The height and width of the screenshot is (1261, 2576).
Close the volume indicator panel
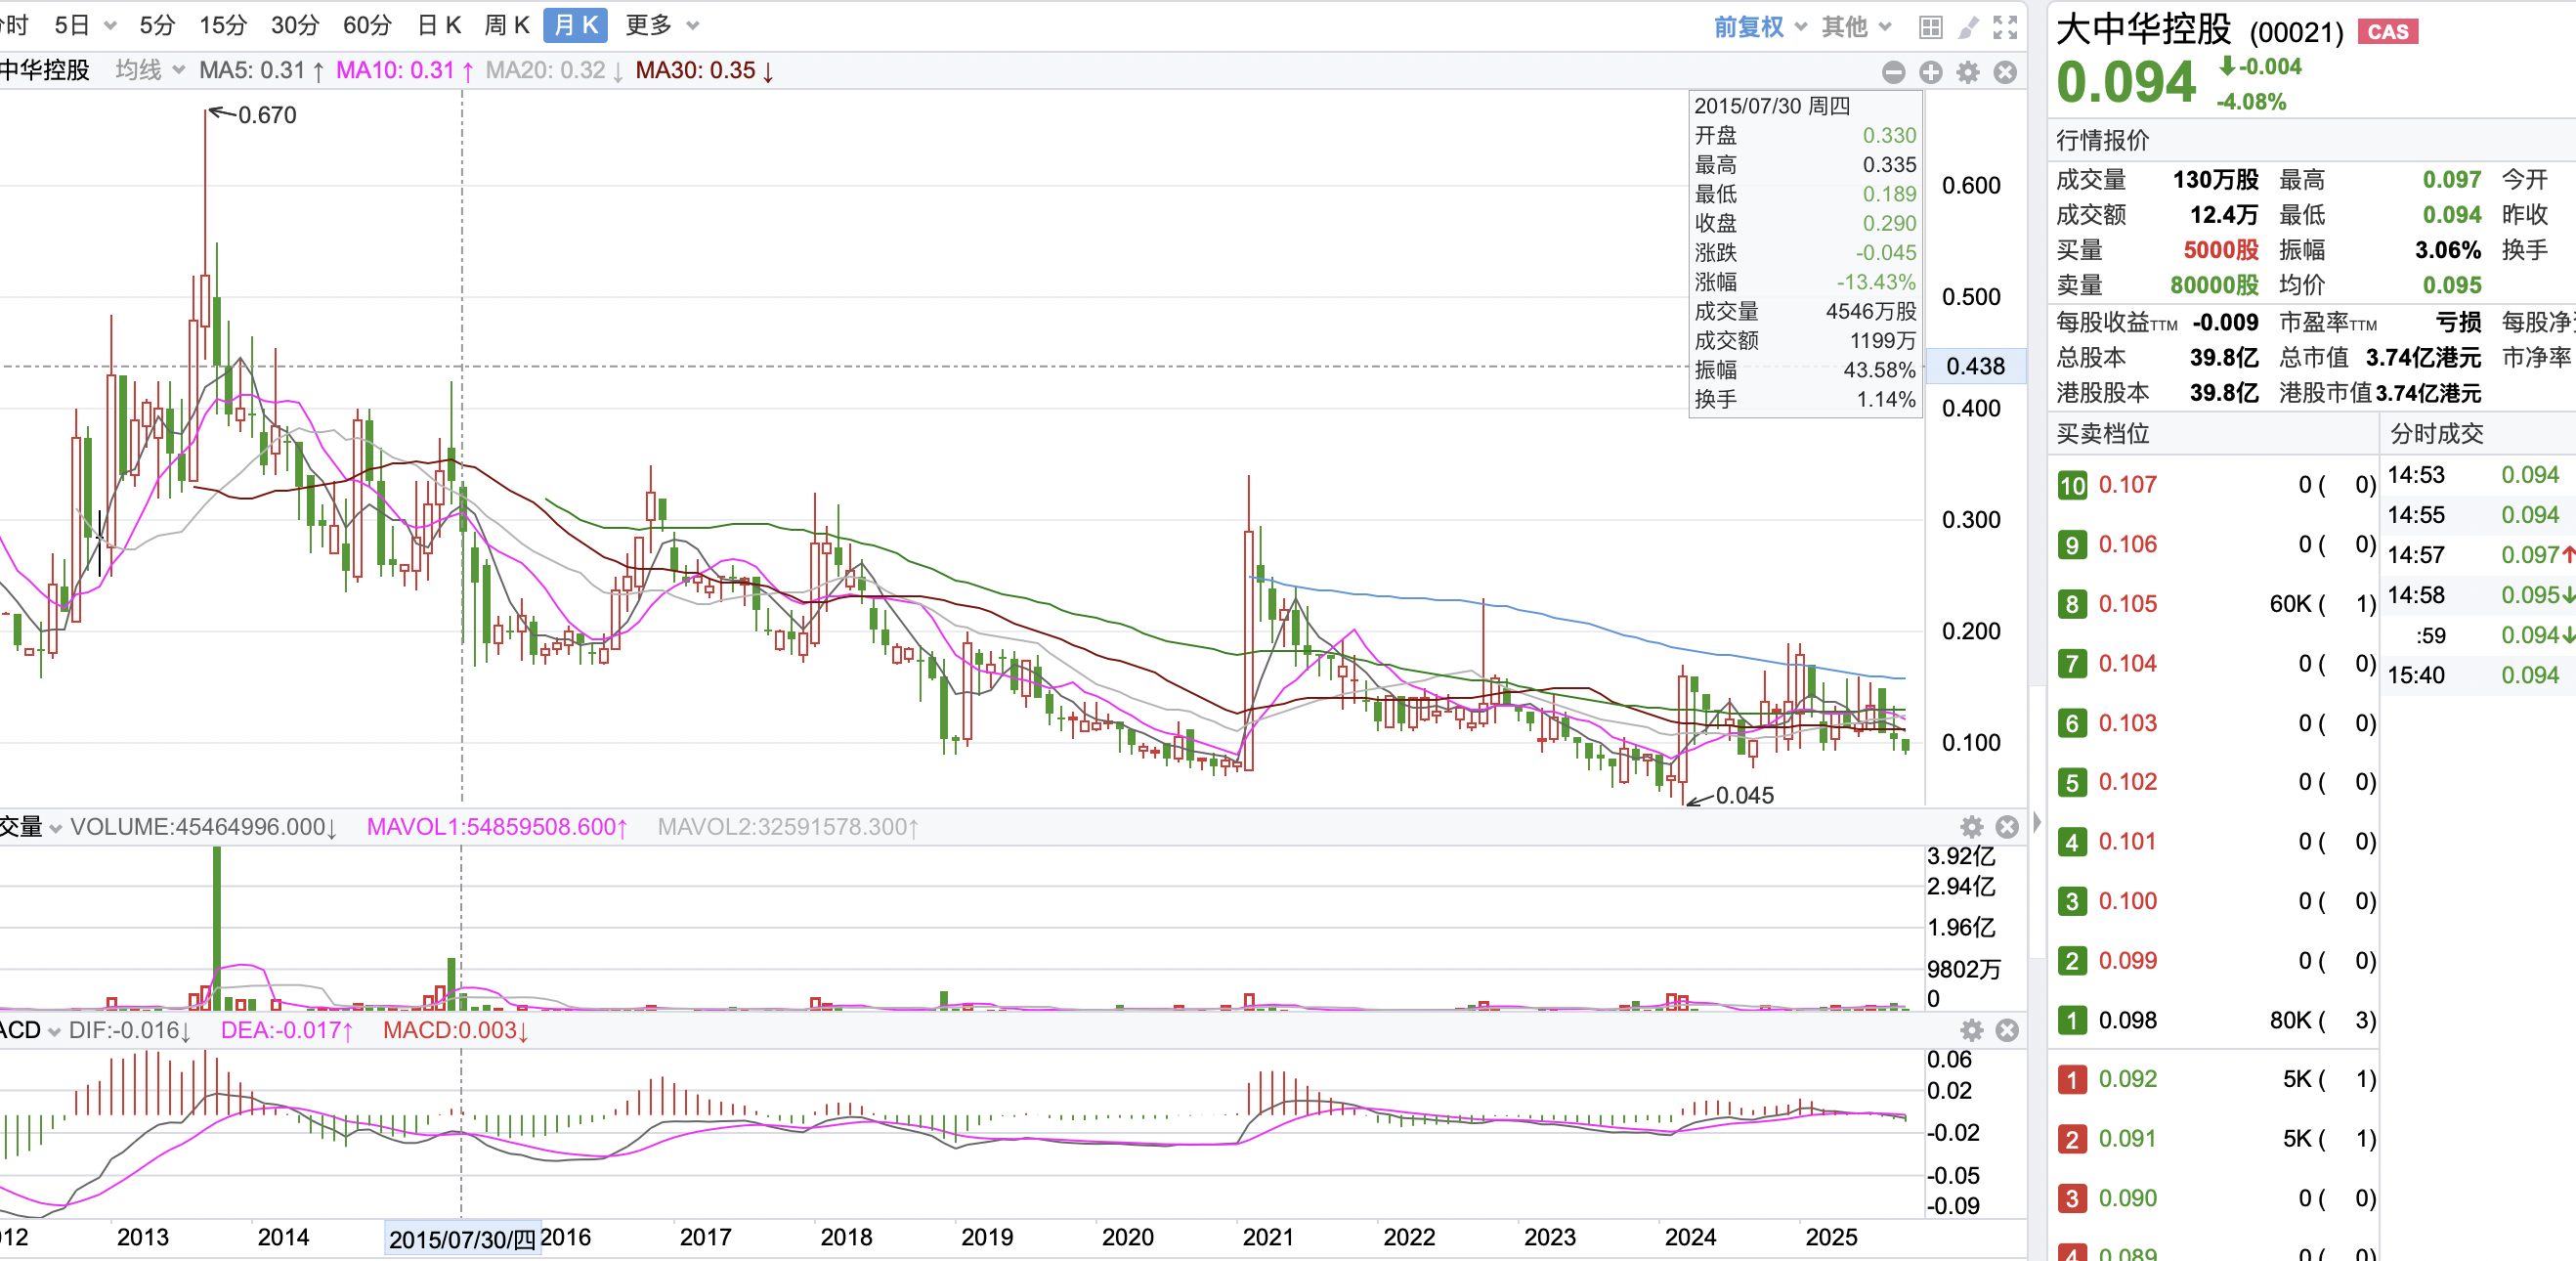point(2006,827)
